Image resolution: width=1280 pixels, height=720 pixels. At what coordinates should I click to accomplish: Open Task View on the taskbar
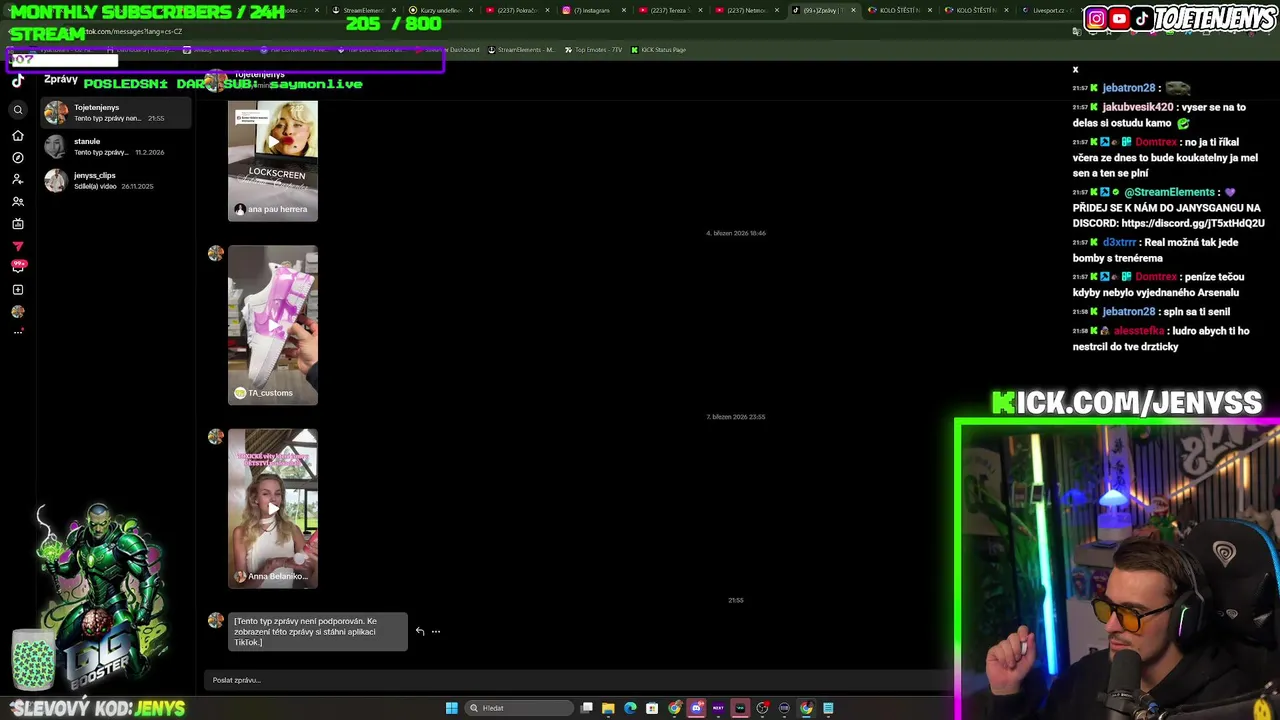(x=587, y=708)
